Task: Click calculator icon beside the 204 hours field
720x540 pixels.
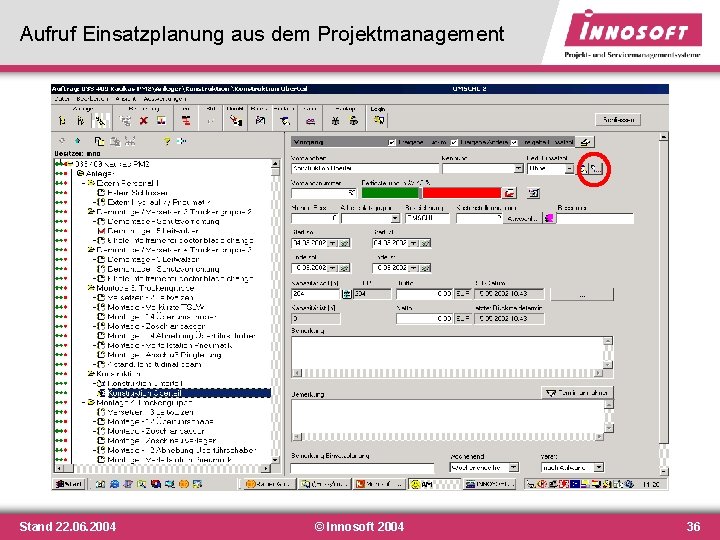Action: pyautogui.click(x=347, y=293)
